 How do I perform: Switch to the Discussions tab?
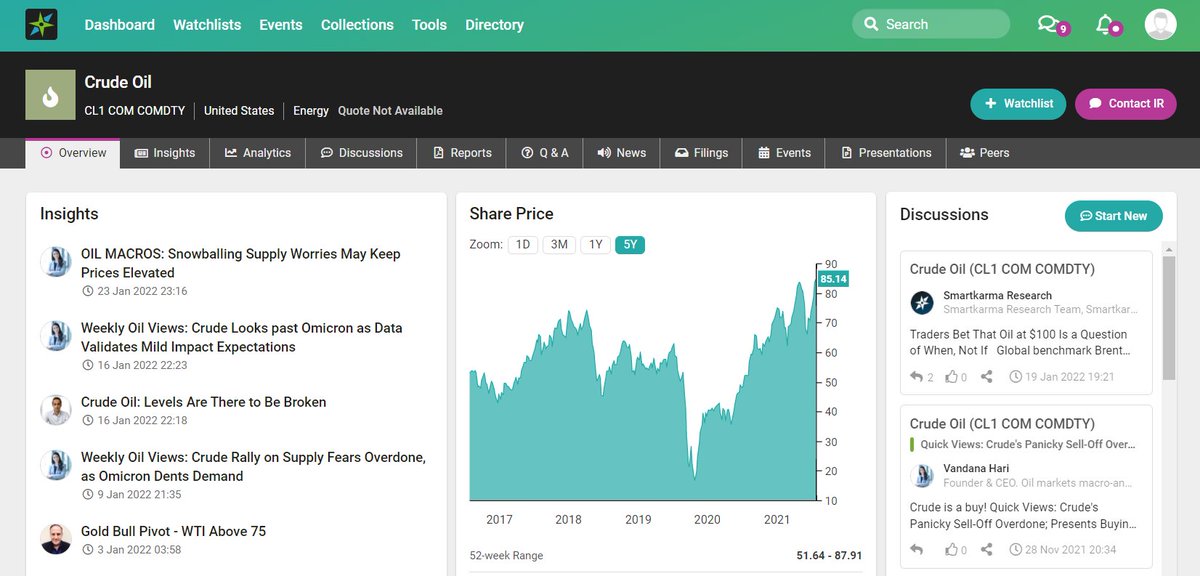tap(362, 153)
